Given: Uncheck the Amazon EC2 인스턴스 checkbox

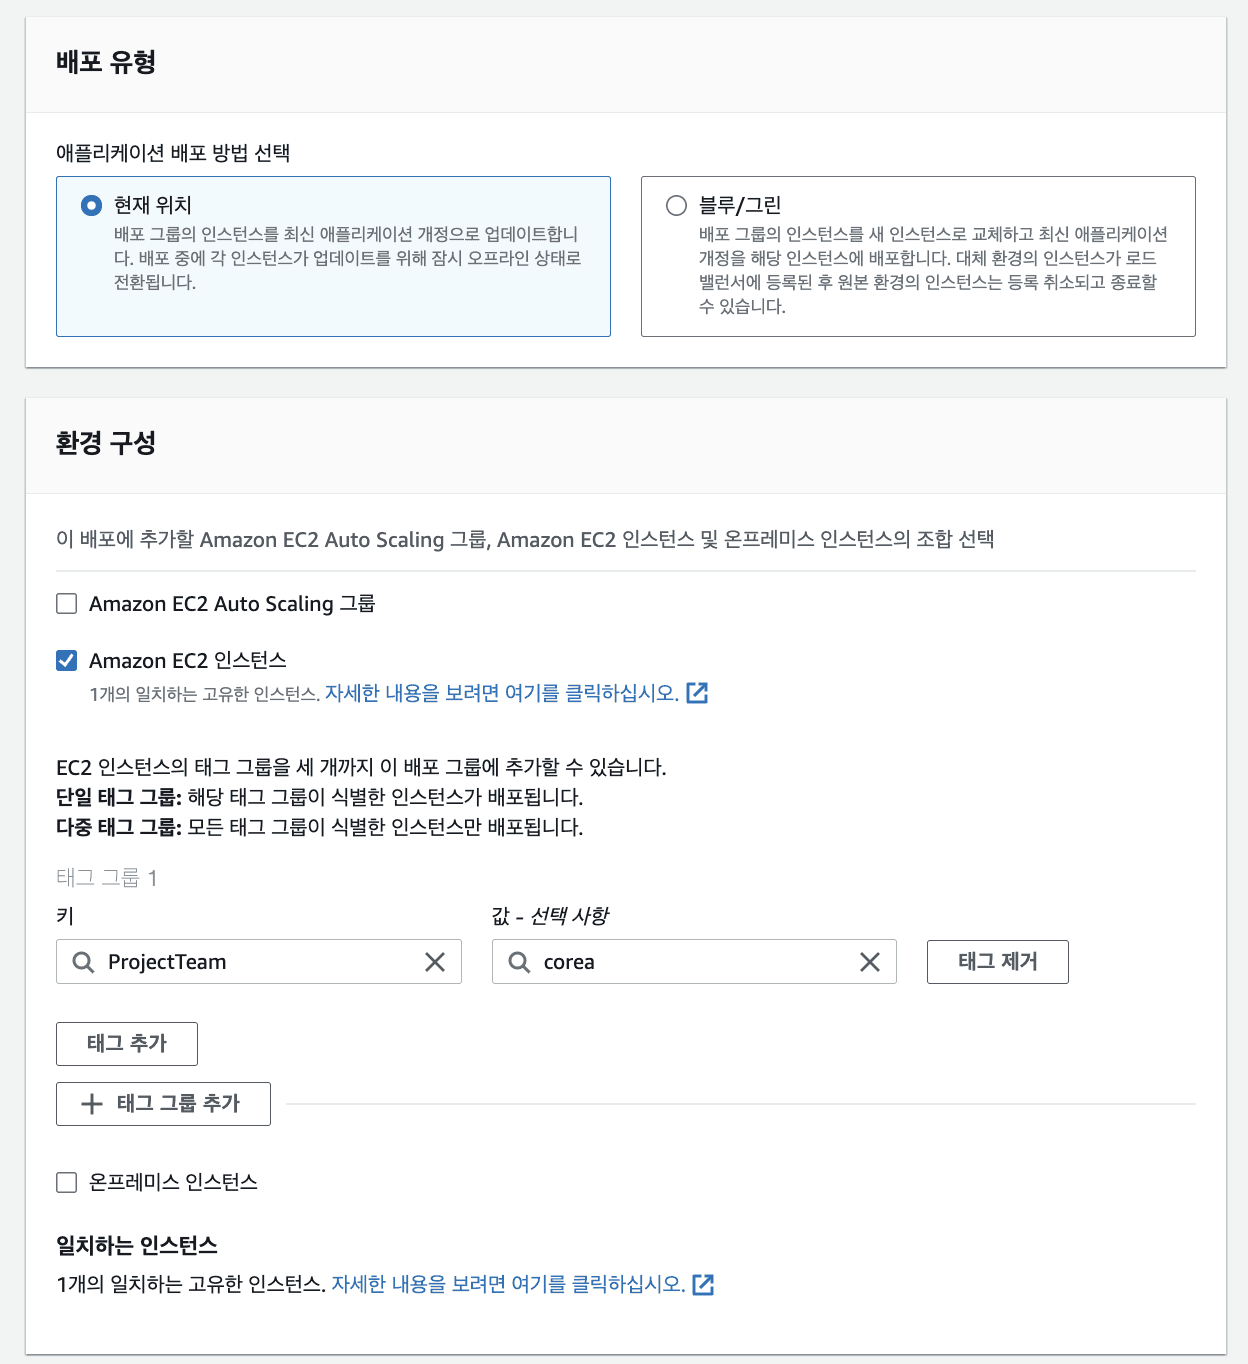Looking at the screenshot, I should pyautogui.click(x=67, y=660).
